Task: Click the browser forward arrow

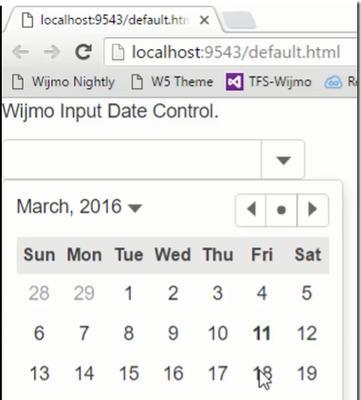Action: coord(51,52)
